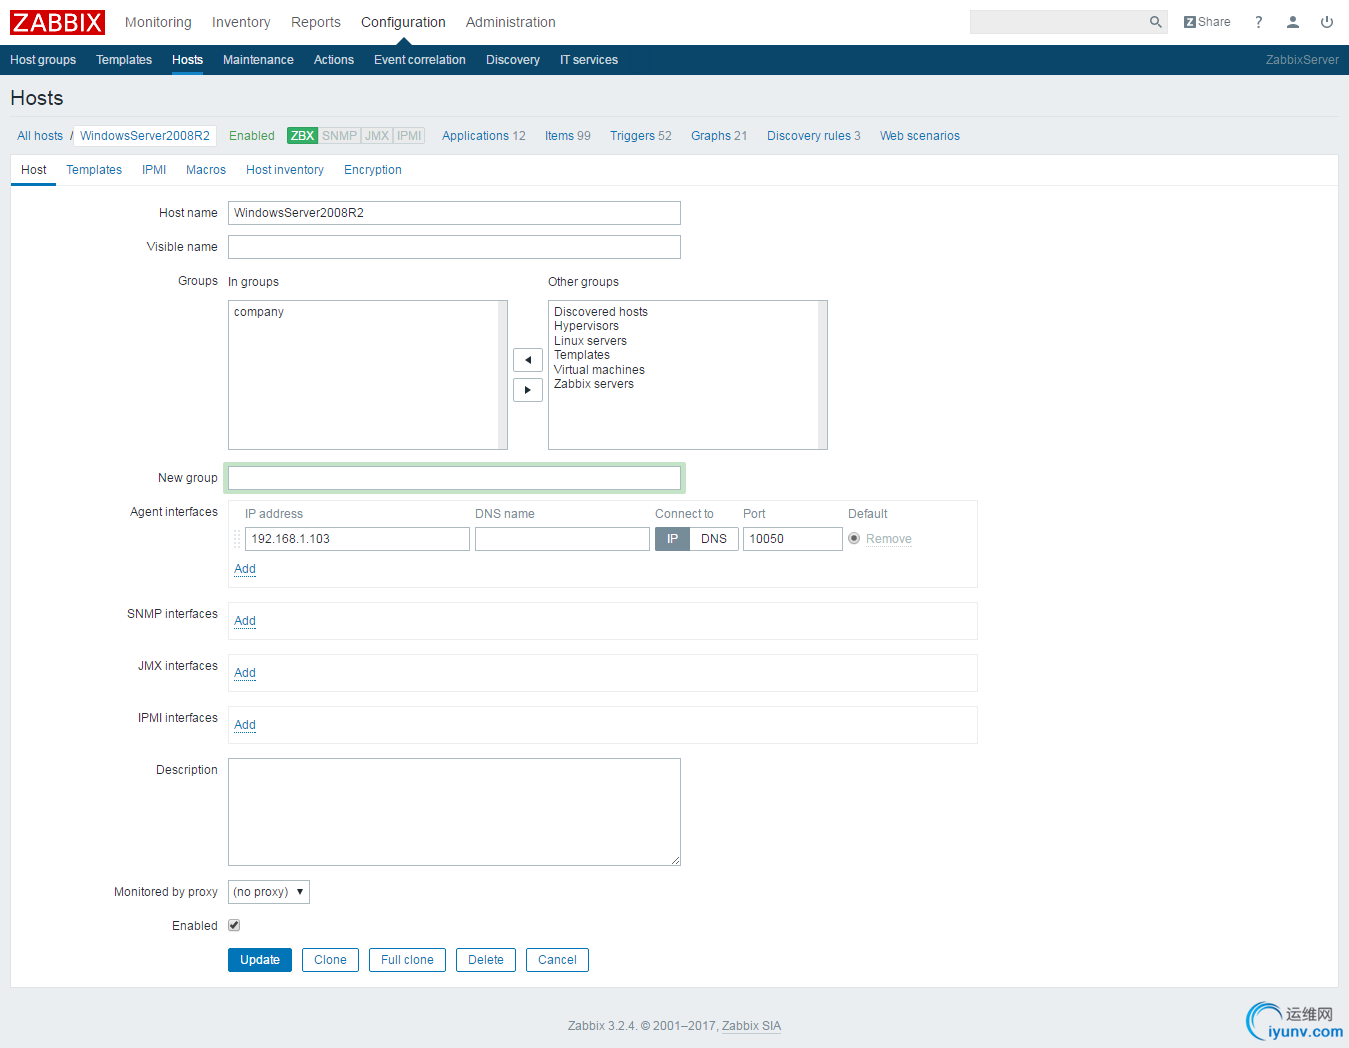Move group left with arrow button
Viewport: 1349px width, 1048px height.
[x=528, y=360]
